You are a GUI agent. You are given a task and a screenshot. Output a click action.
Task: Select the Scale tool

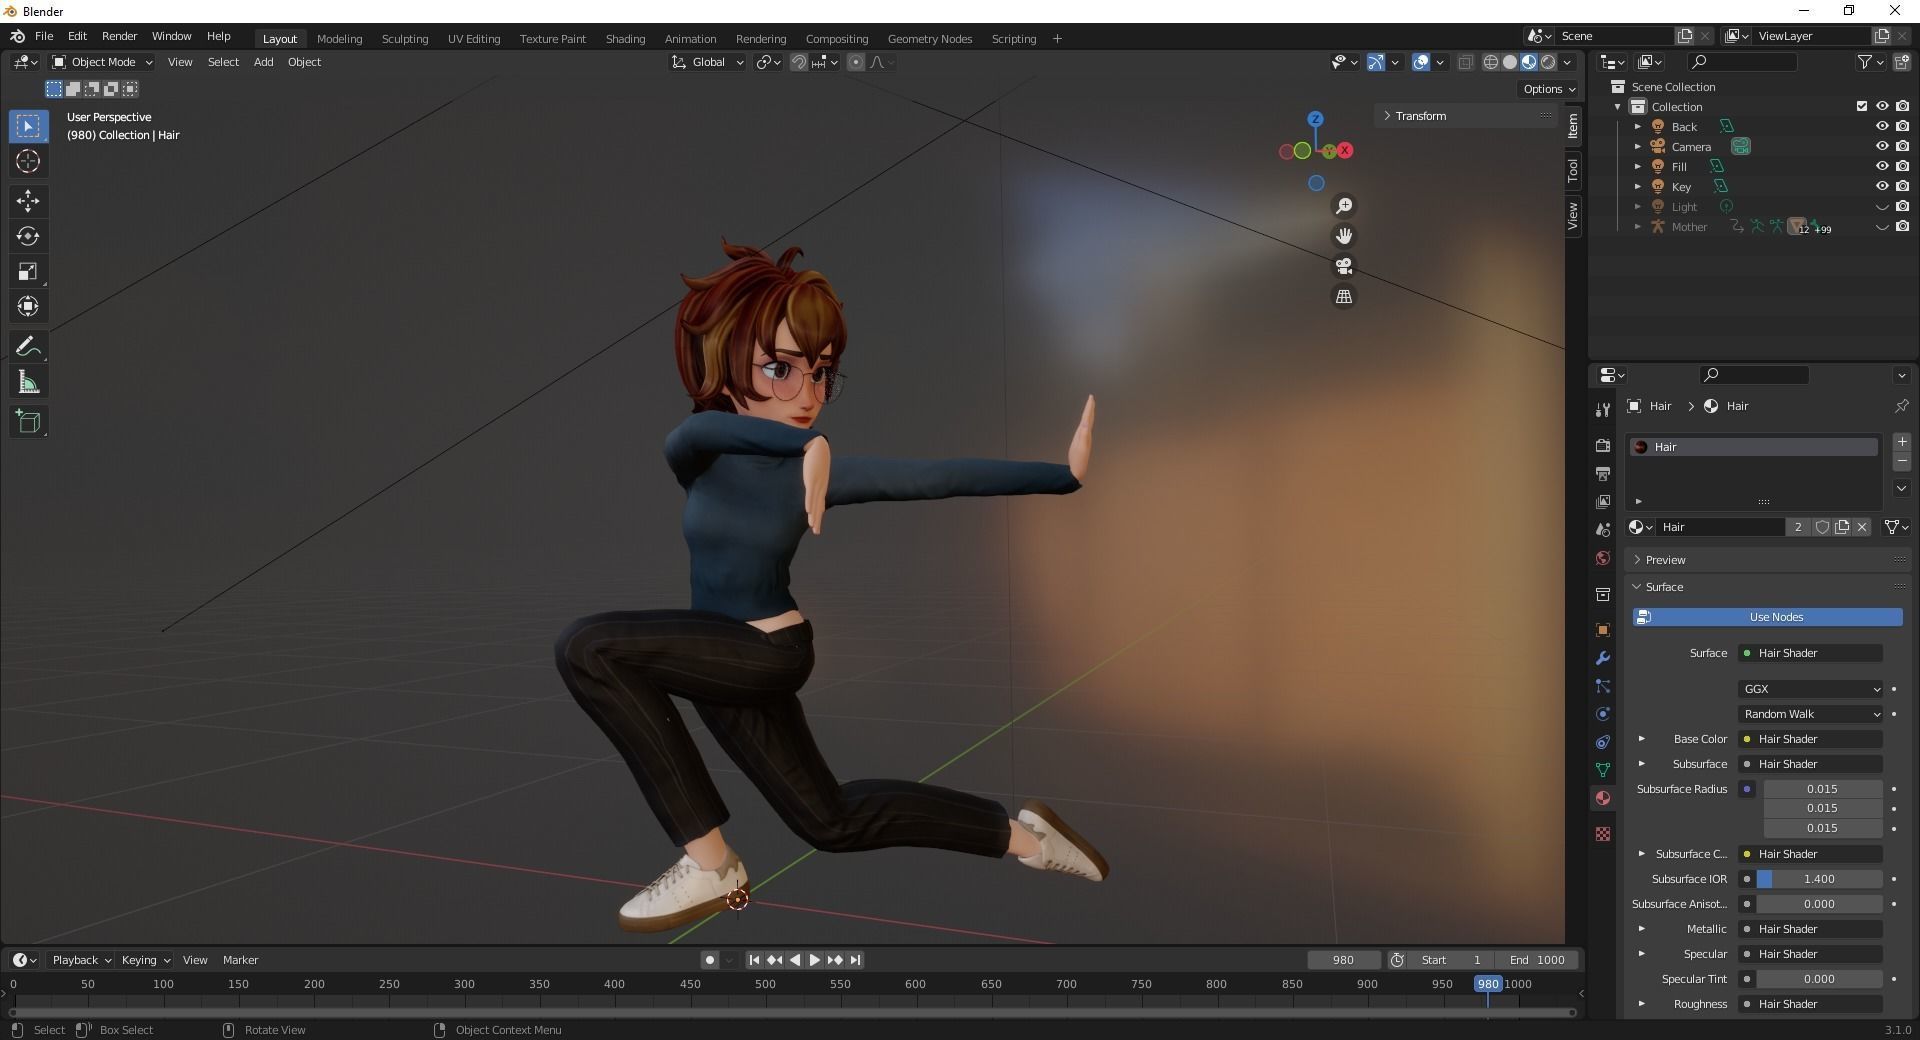28,271
